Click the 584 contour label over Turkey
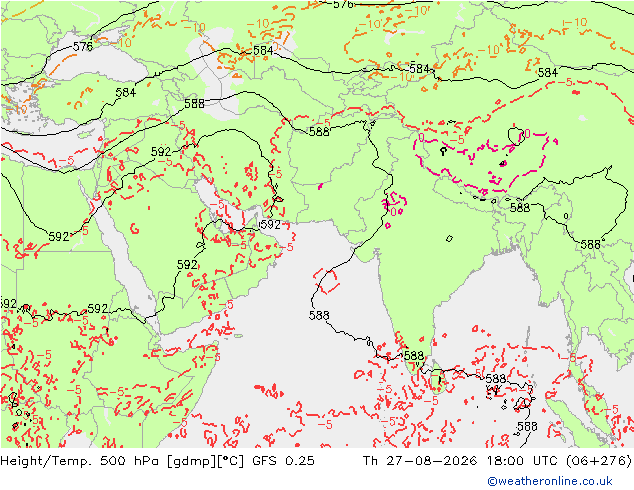Screen dimensions: 634x490 click(x=125, y=93)
